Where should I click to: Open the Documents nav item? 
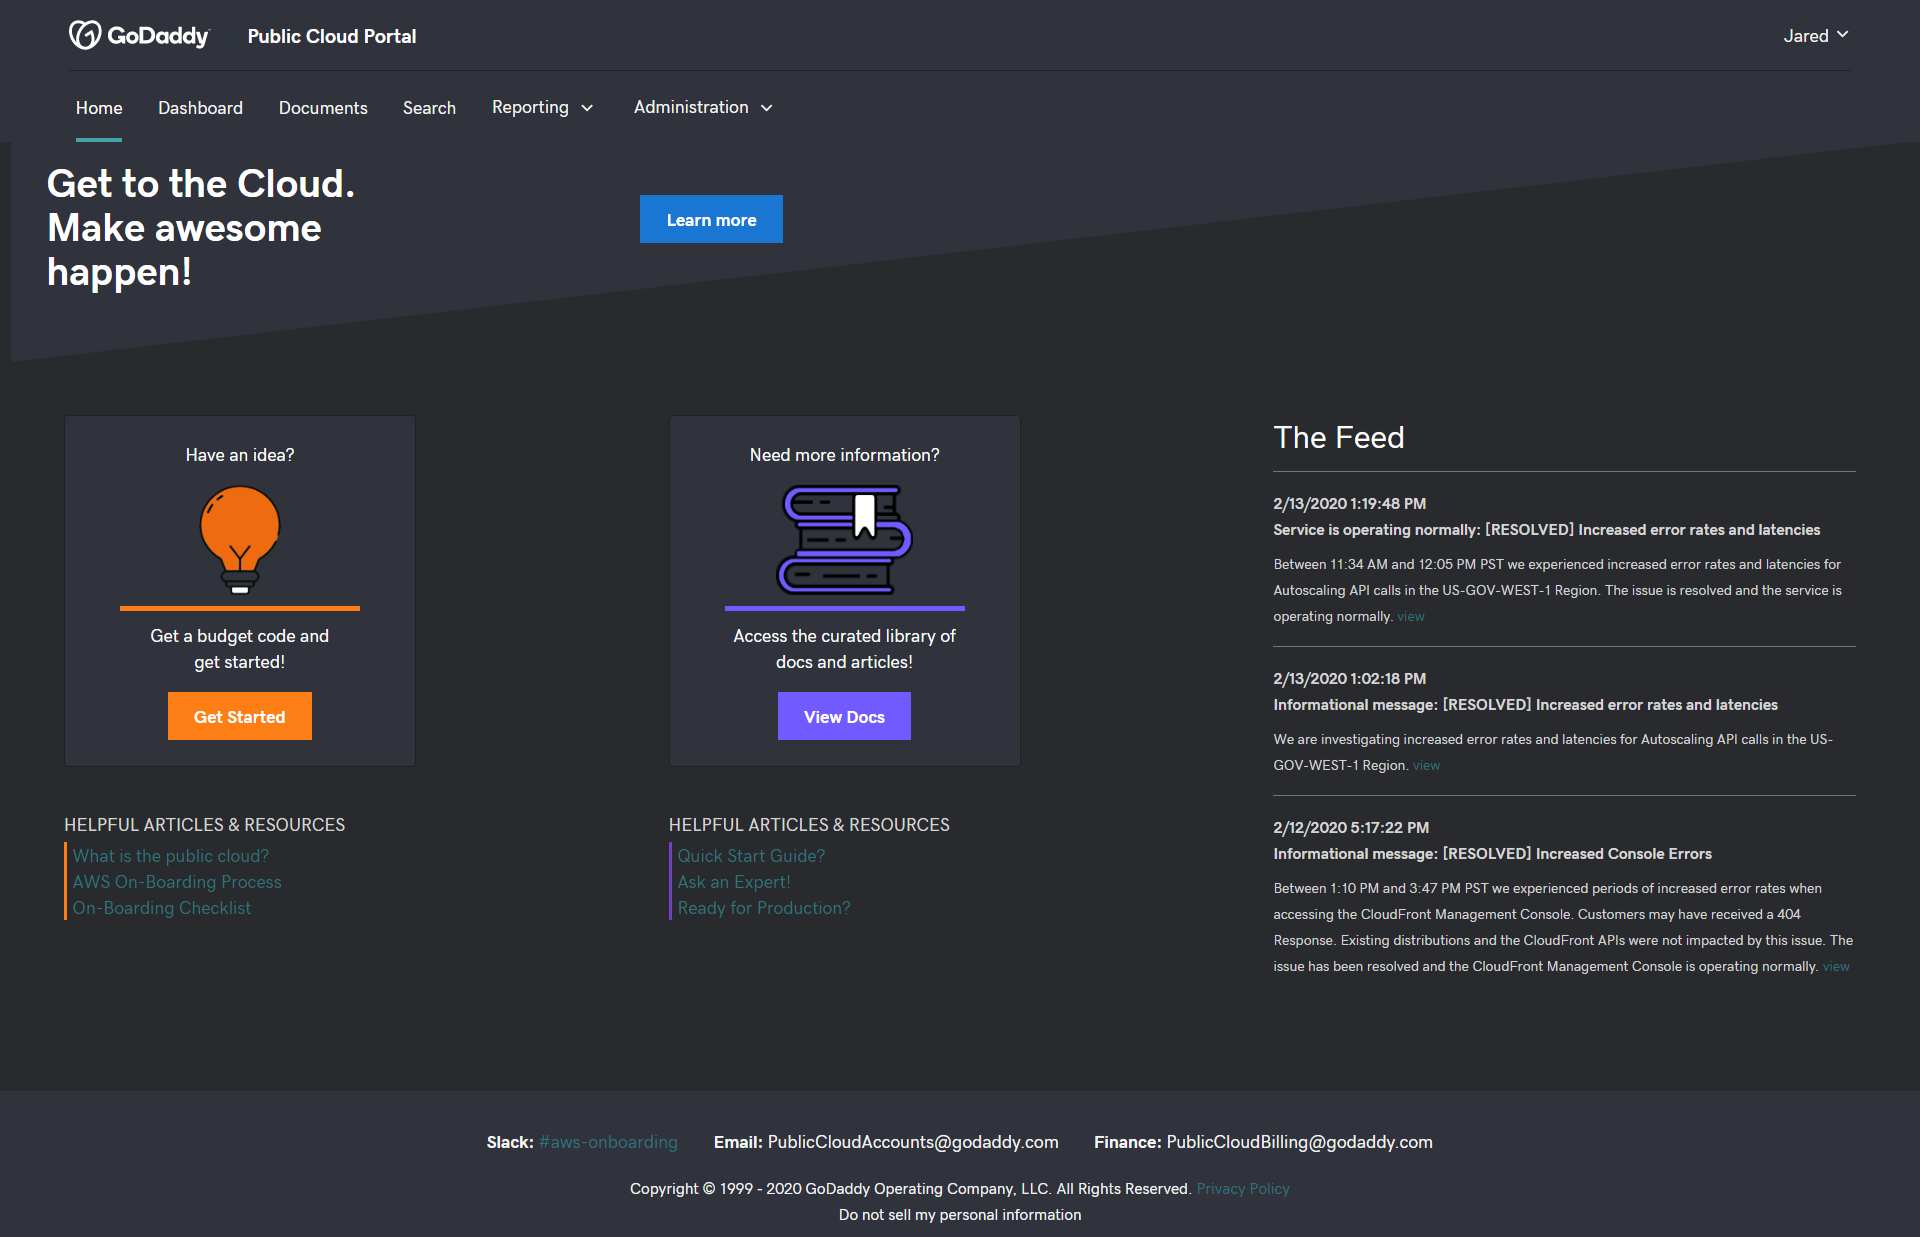[x=323, y=108]
